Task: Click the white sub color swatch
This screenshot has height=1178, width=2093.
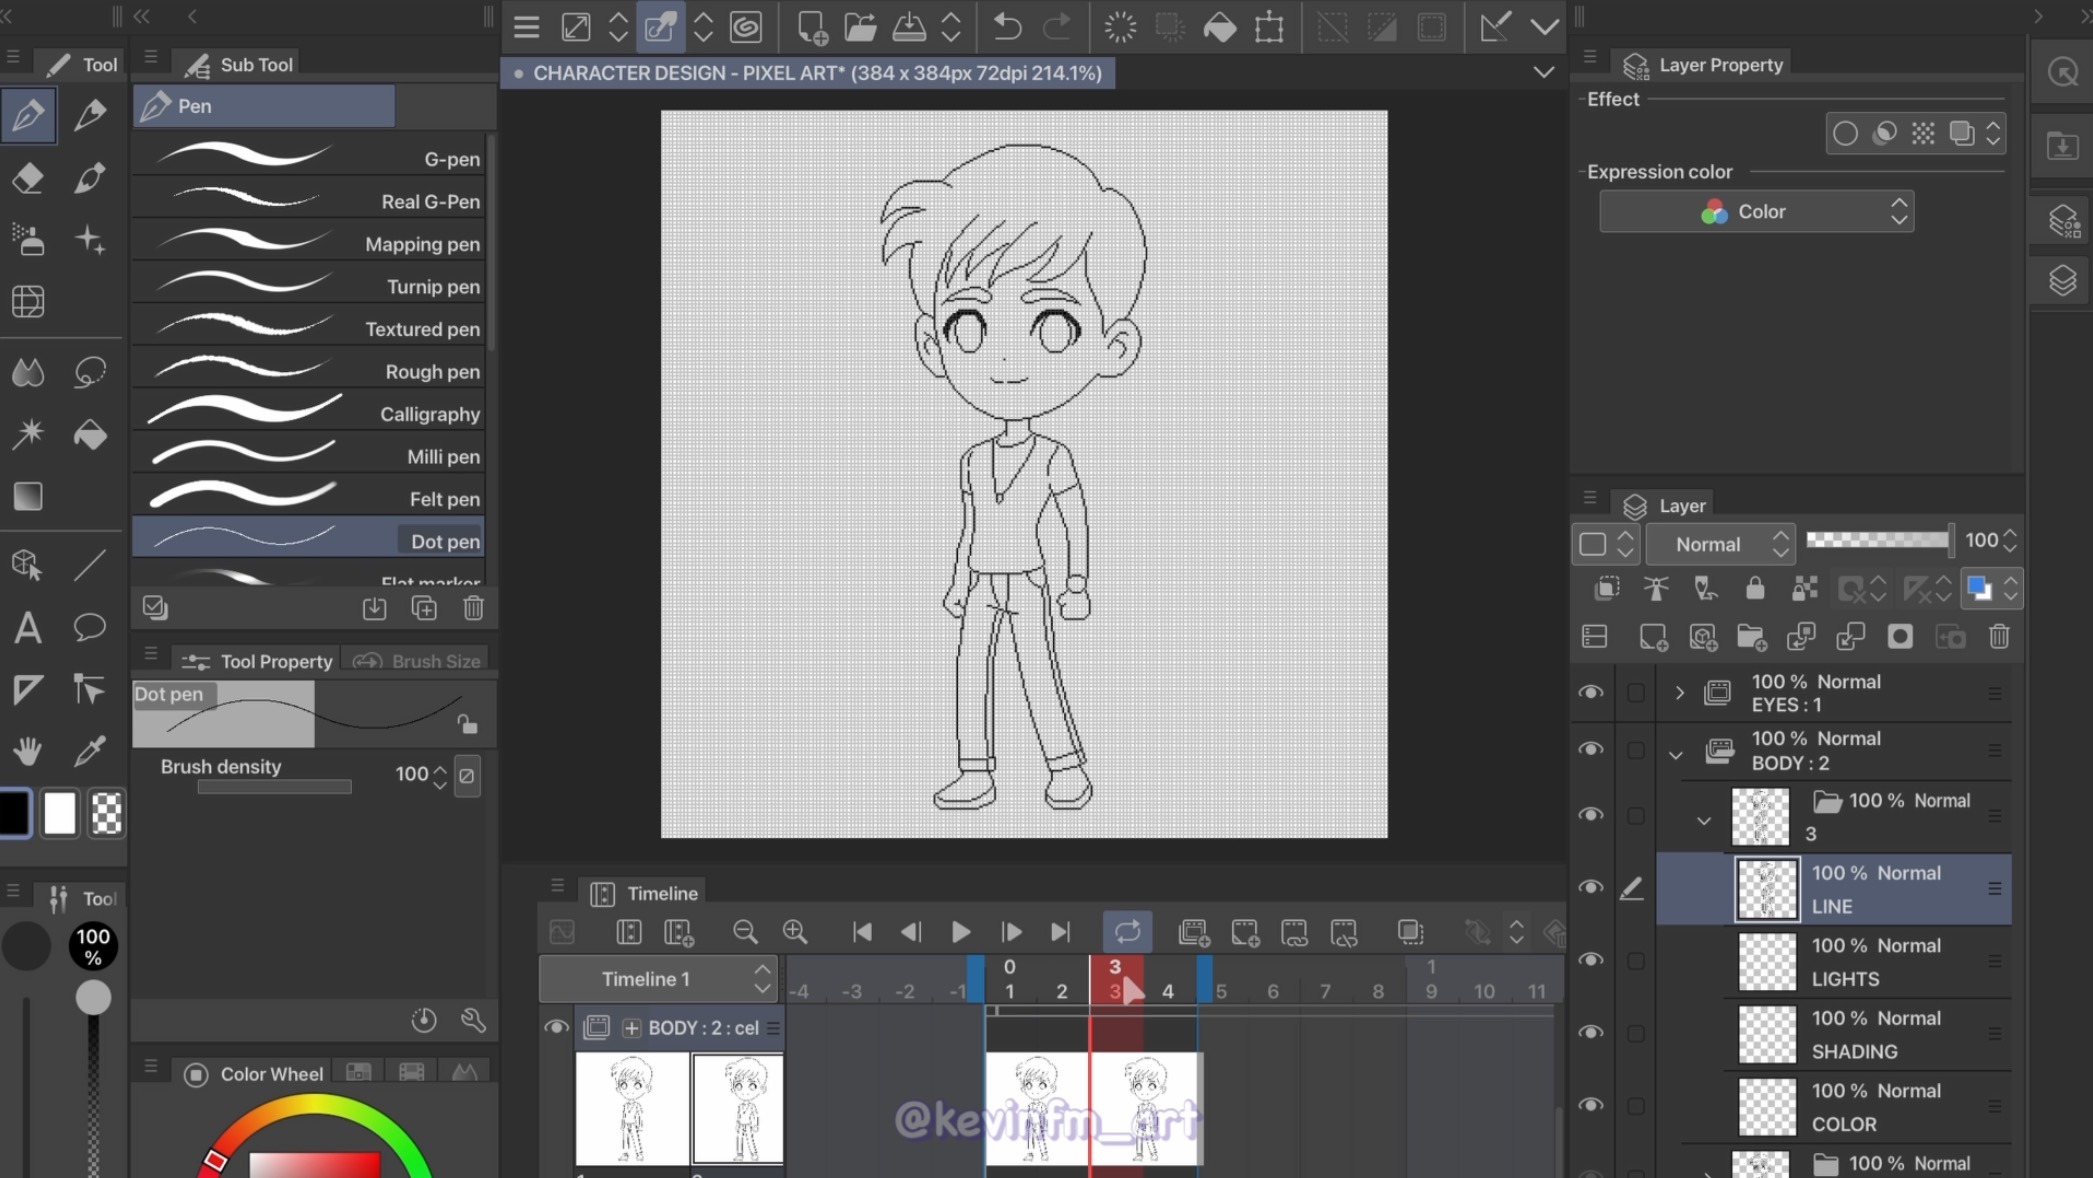Action: tap(60, 813)
